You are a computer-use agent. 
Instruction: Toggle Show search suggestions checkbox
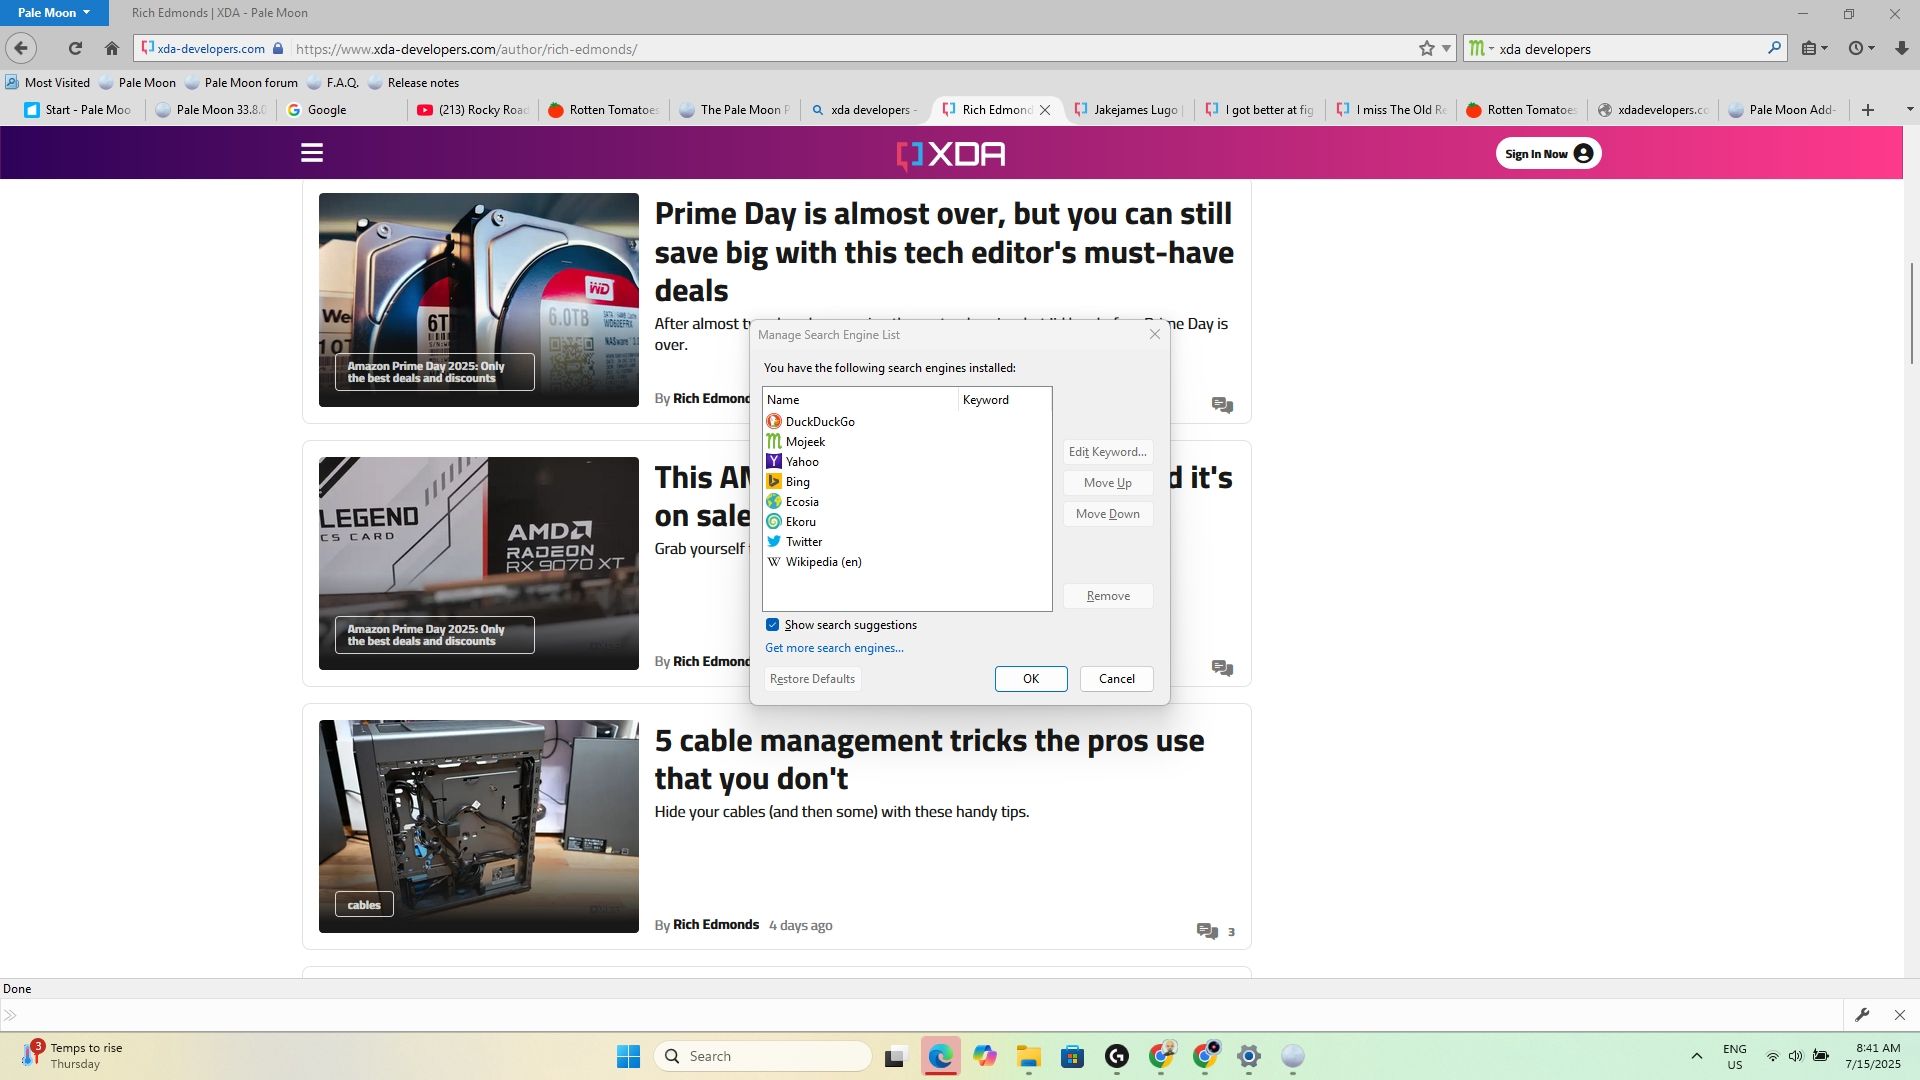coord(772,625)
